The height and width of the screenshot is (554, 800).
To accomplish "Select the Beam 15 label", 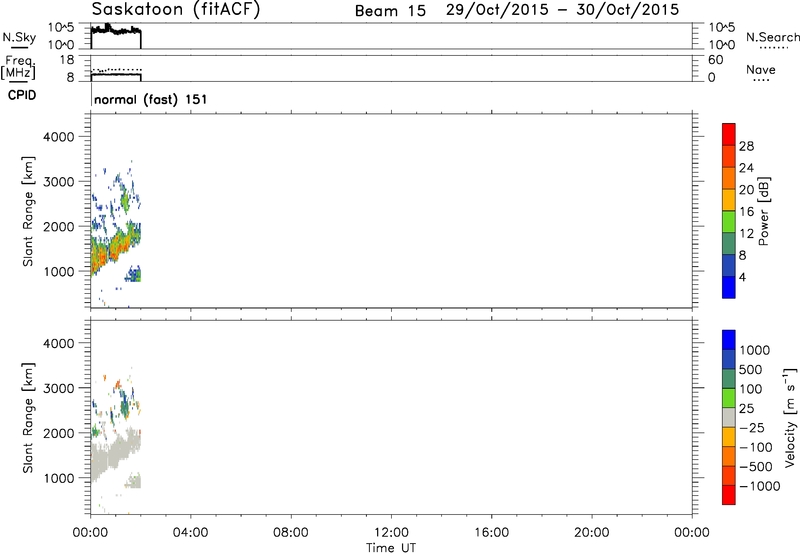I will pyautogui.click(x=390, y=11).
